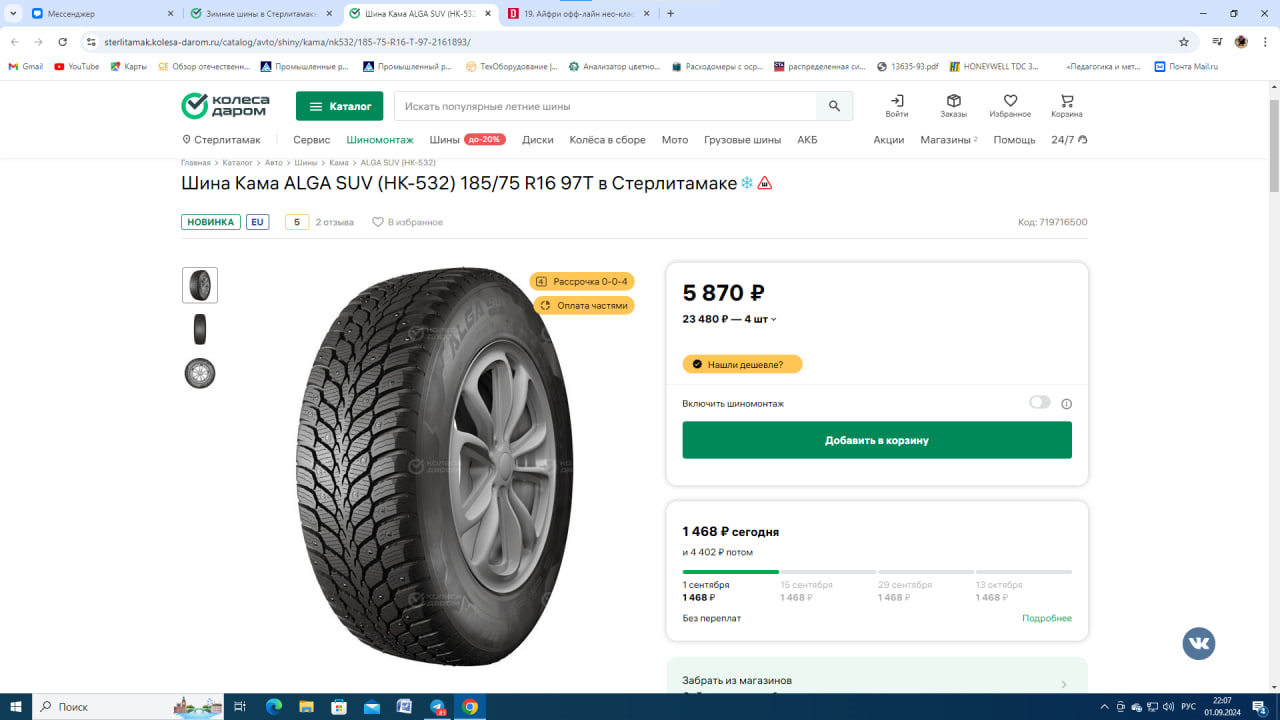This screenshot has width=1280, height=720.
Task: Click the Заказы box icon
Action: click(x=953, y=102)
